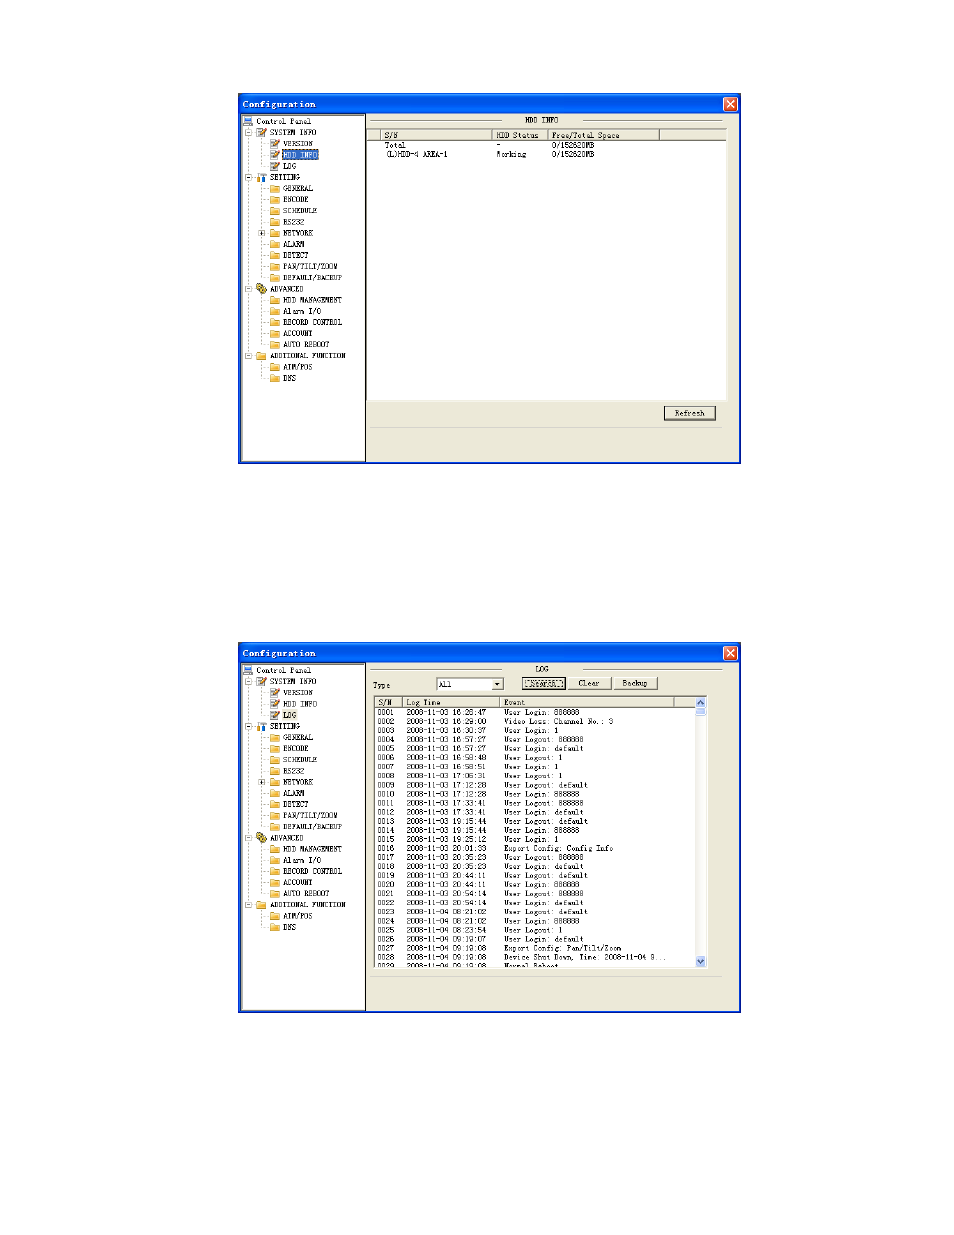Click ATM/POS folder icon in the LOG window
The image size is (954, 1235).
[x=275, y=916]
